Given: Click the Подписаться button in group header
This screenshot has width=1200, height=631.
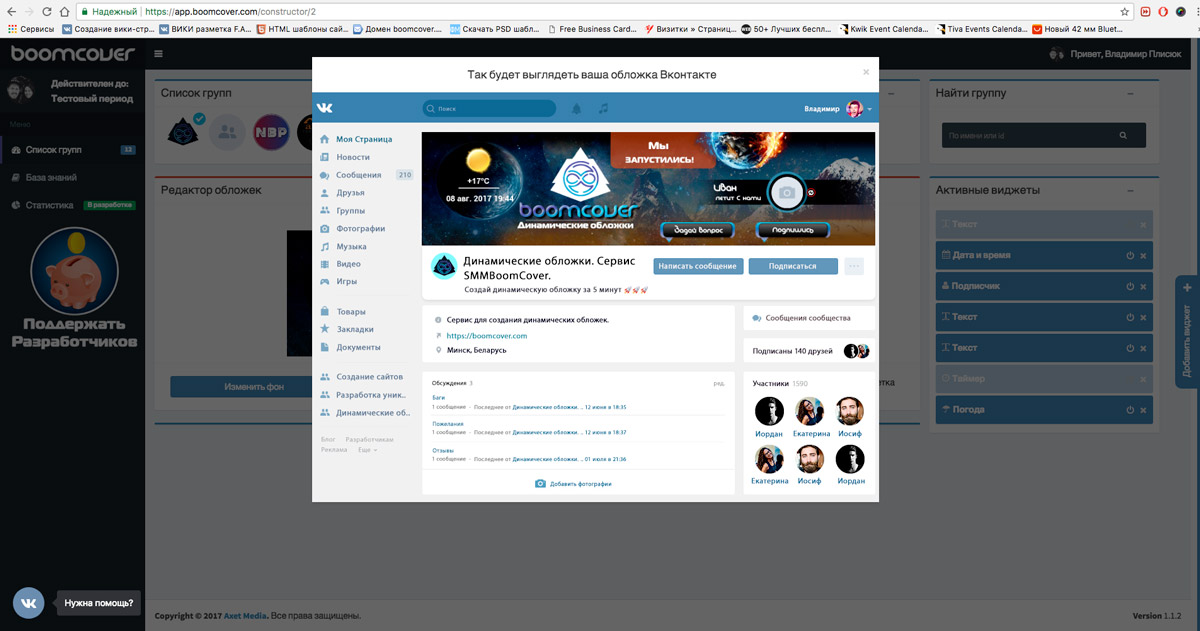Looking at the screenshot, I should [793, 266].
